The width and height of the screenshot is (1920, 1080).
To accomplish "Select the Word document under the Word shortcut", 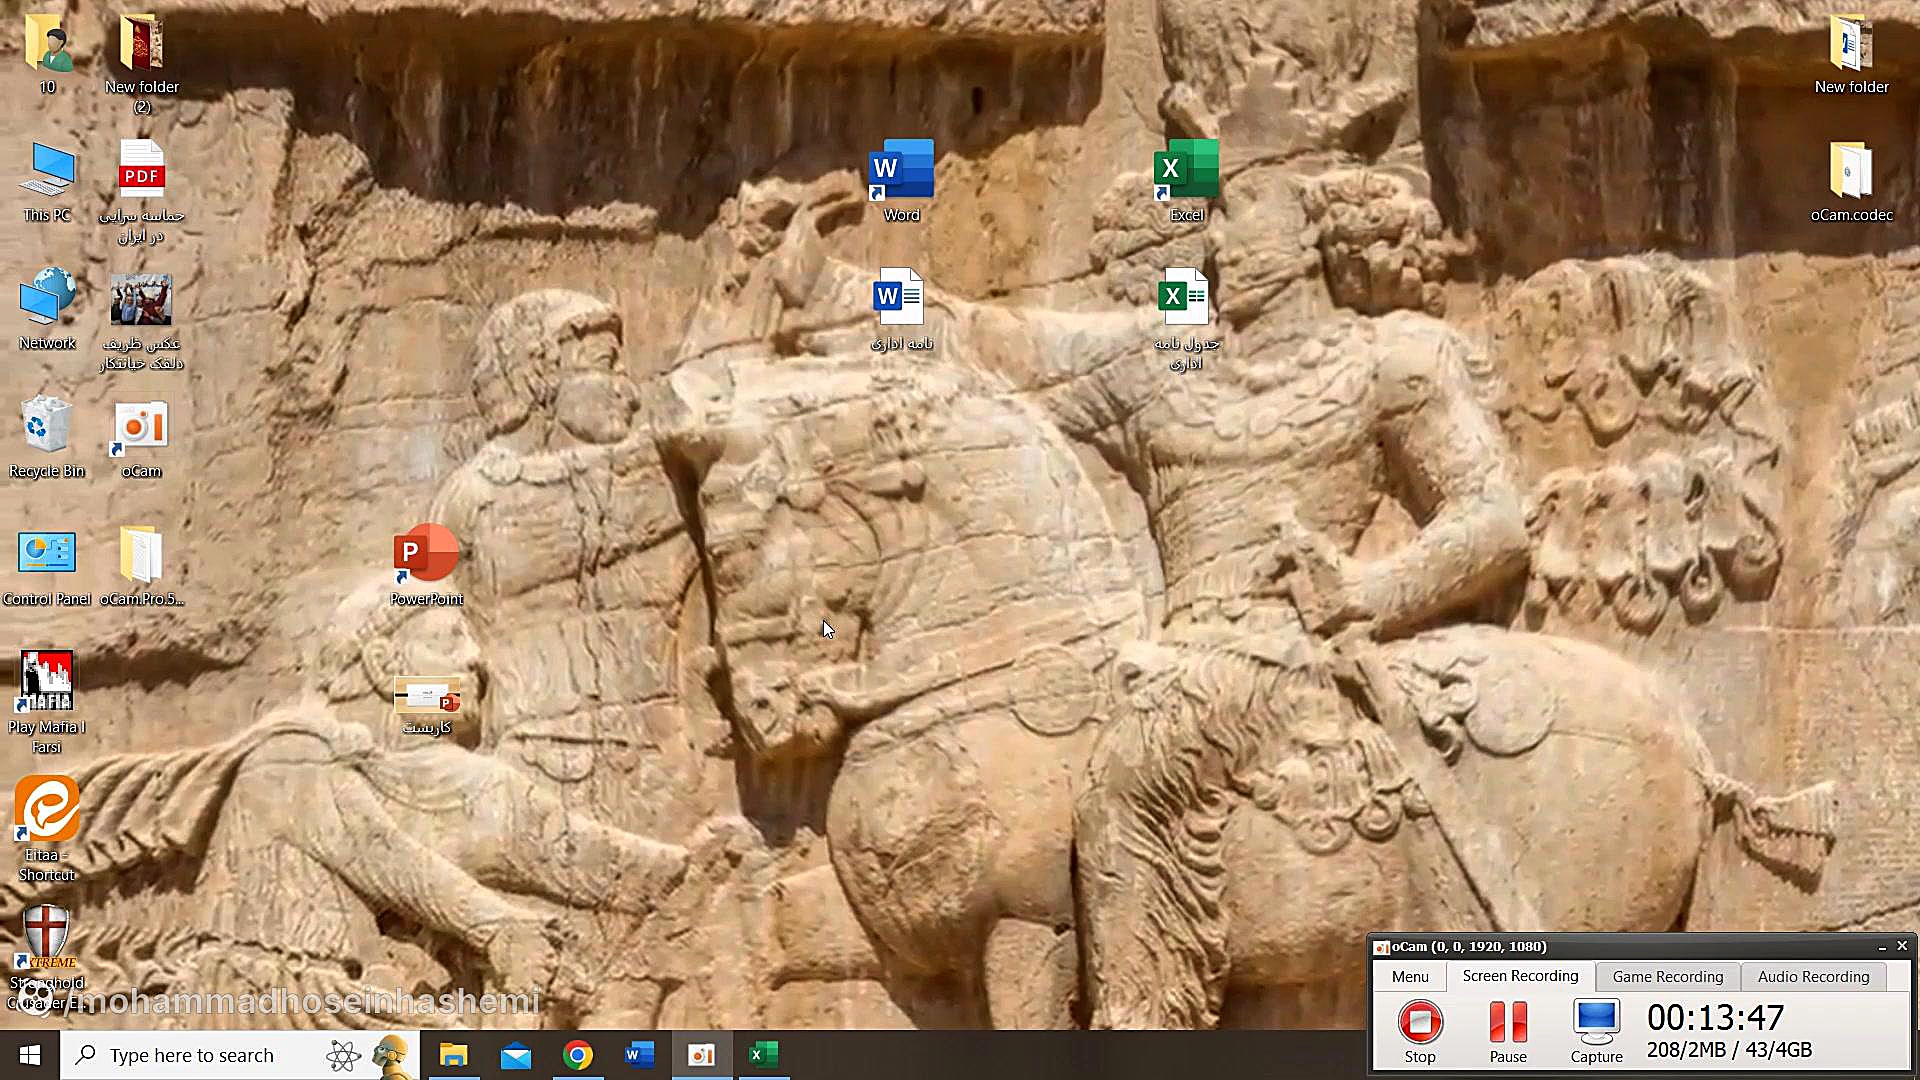I will click(901, 308).
